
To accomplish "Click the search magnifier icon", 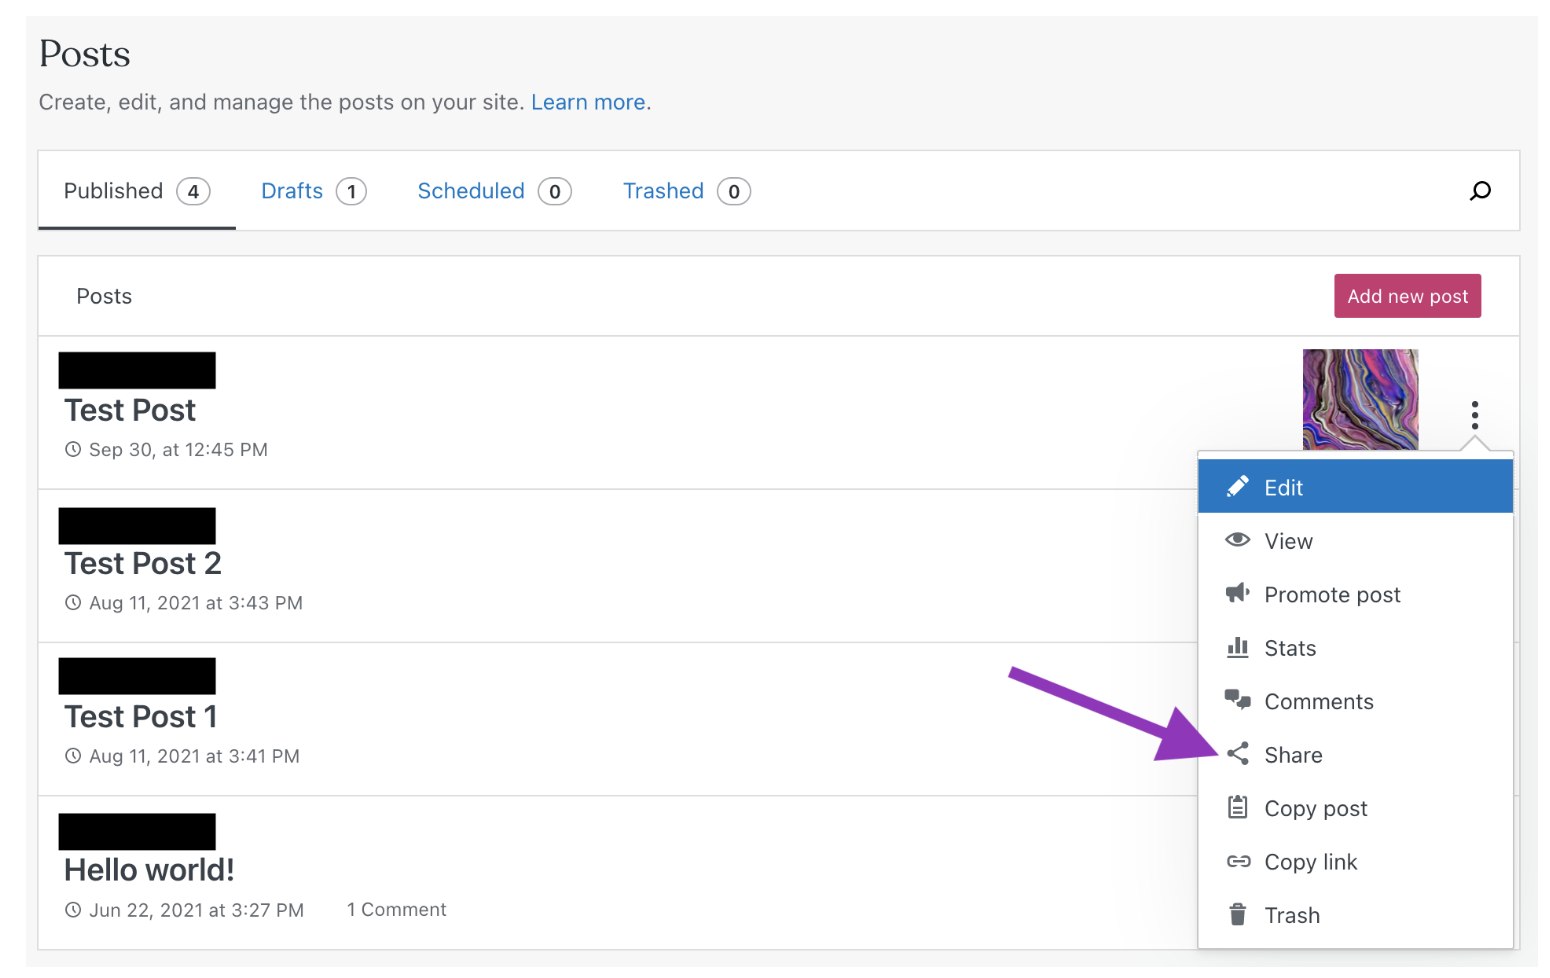I will tap(1479, 190).
